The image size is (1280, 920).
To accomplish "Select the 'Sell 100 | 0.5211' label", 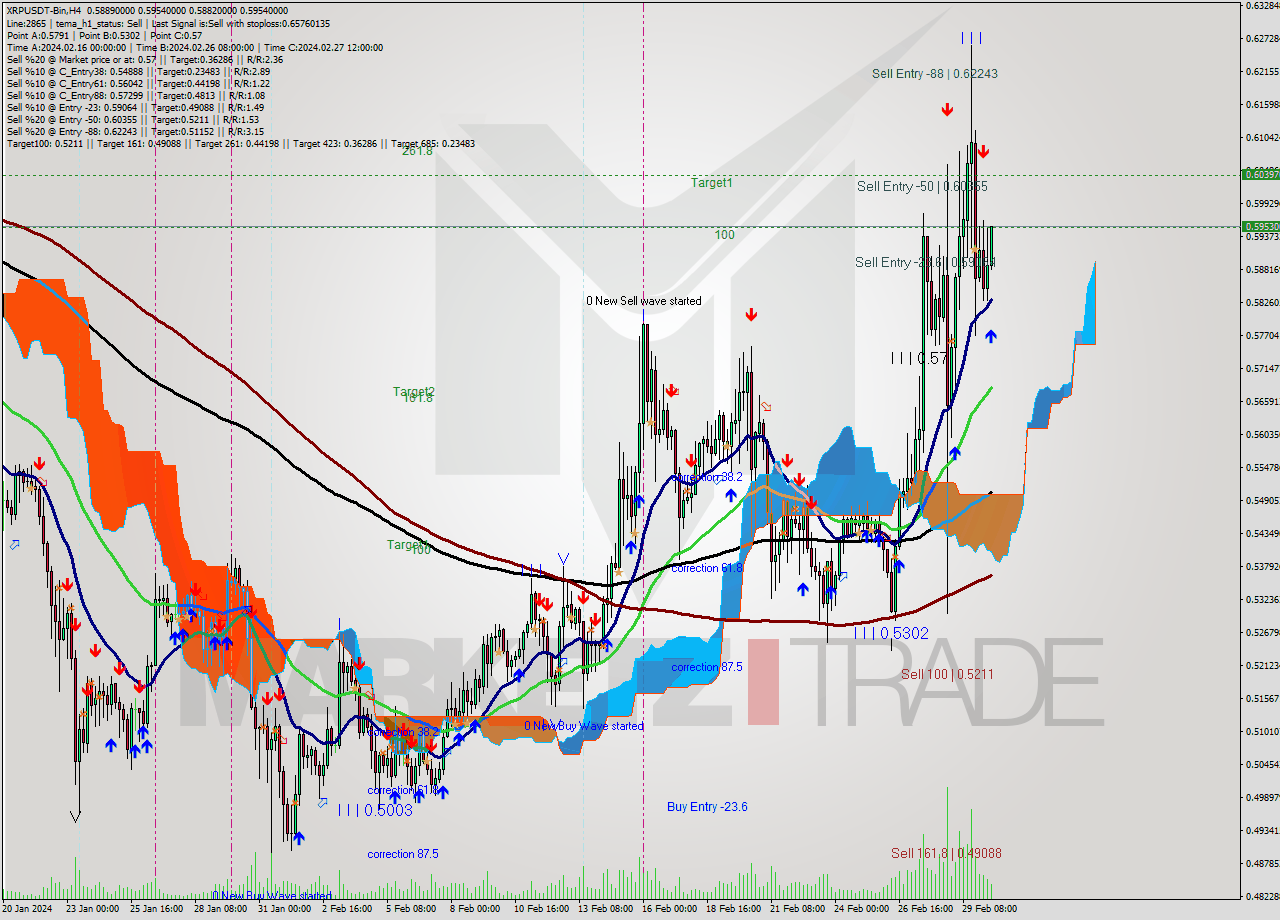I will click(947, 674).
